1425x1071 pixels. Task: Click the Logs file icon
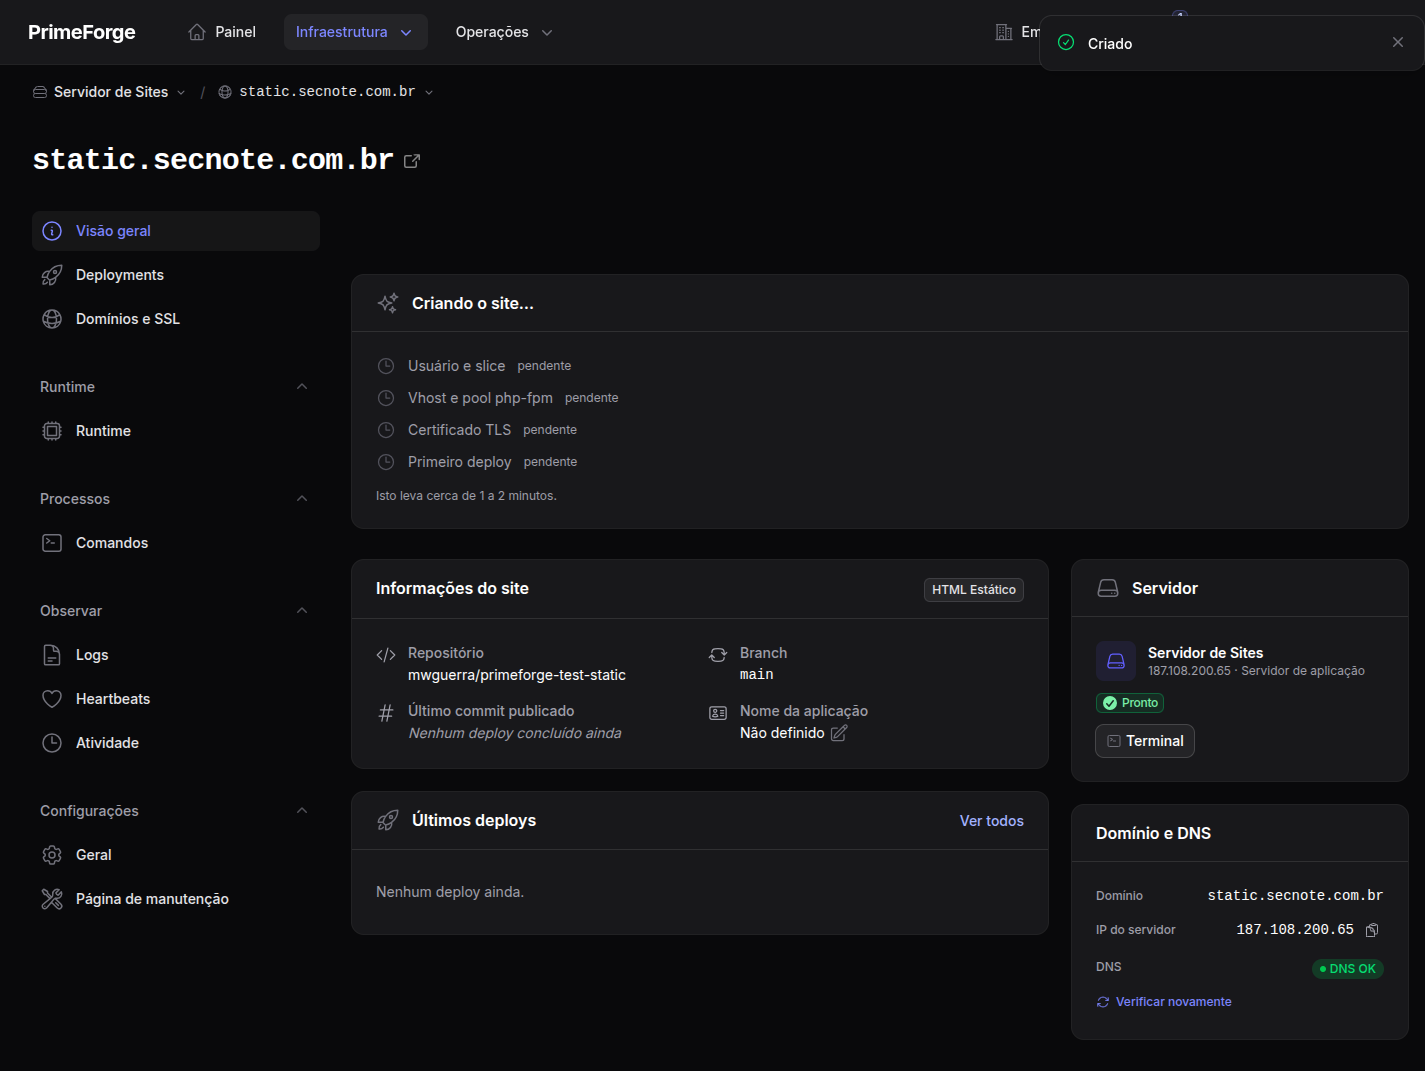coord(52,655)
